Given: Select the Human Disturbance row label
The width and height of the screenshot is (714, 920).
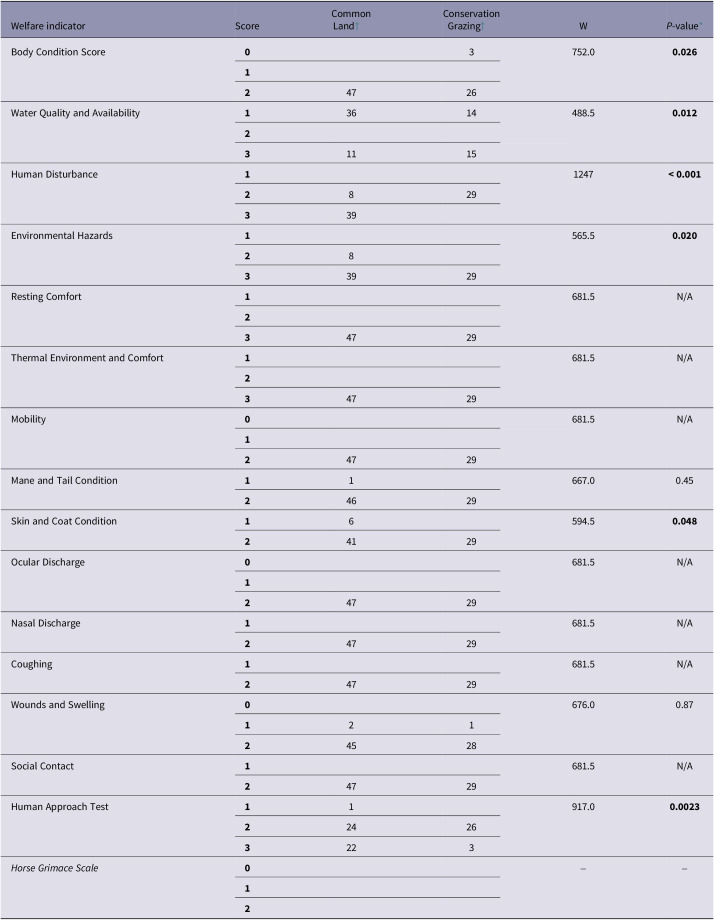Looking at the screenshot, I should pyautogui.click(x=54, y=174).
